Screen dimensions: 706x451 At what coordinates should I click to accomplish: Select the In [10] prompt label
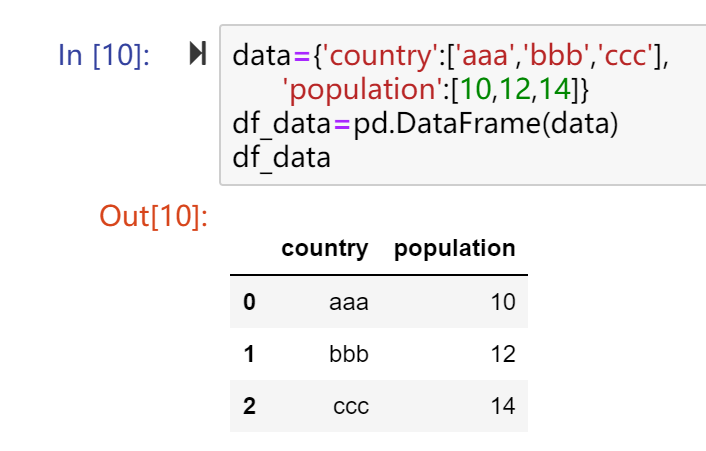point(104,55)
